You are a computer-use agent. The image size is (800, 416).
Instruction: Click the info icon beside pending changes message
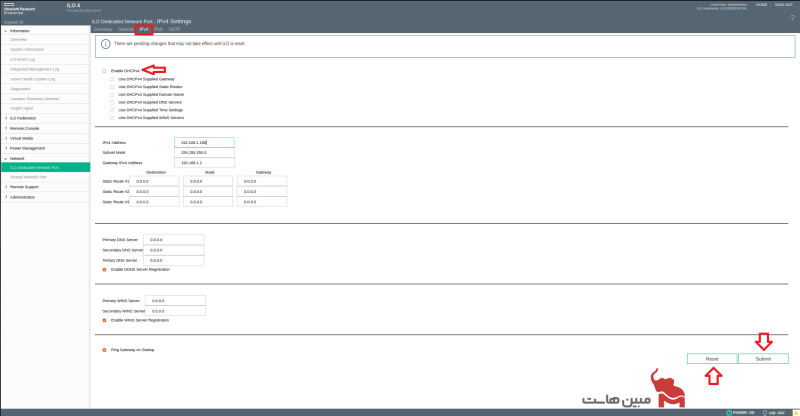pyautogui.click(x=105, y=44)
